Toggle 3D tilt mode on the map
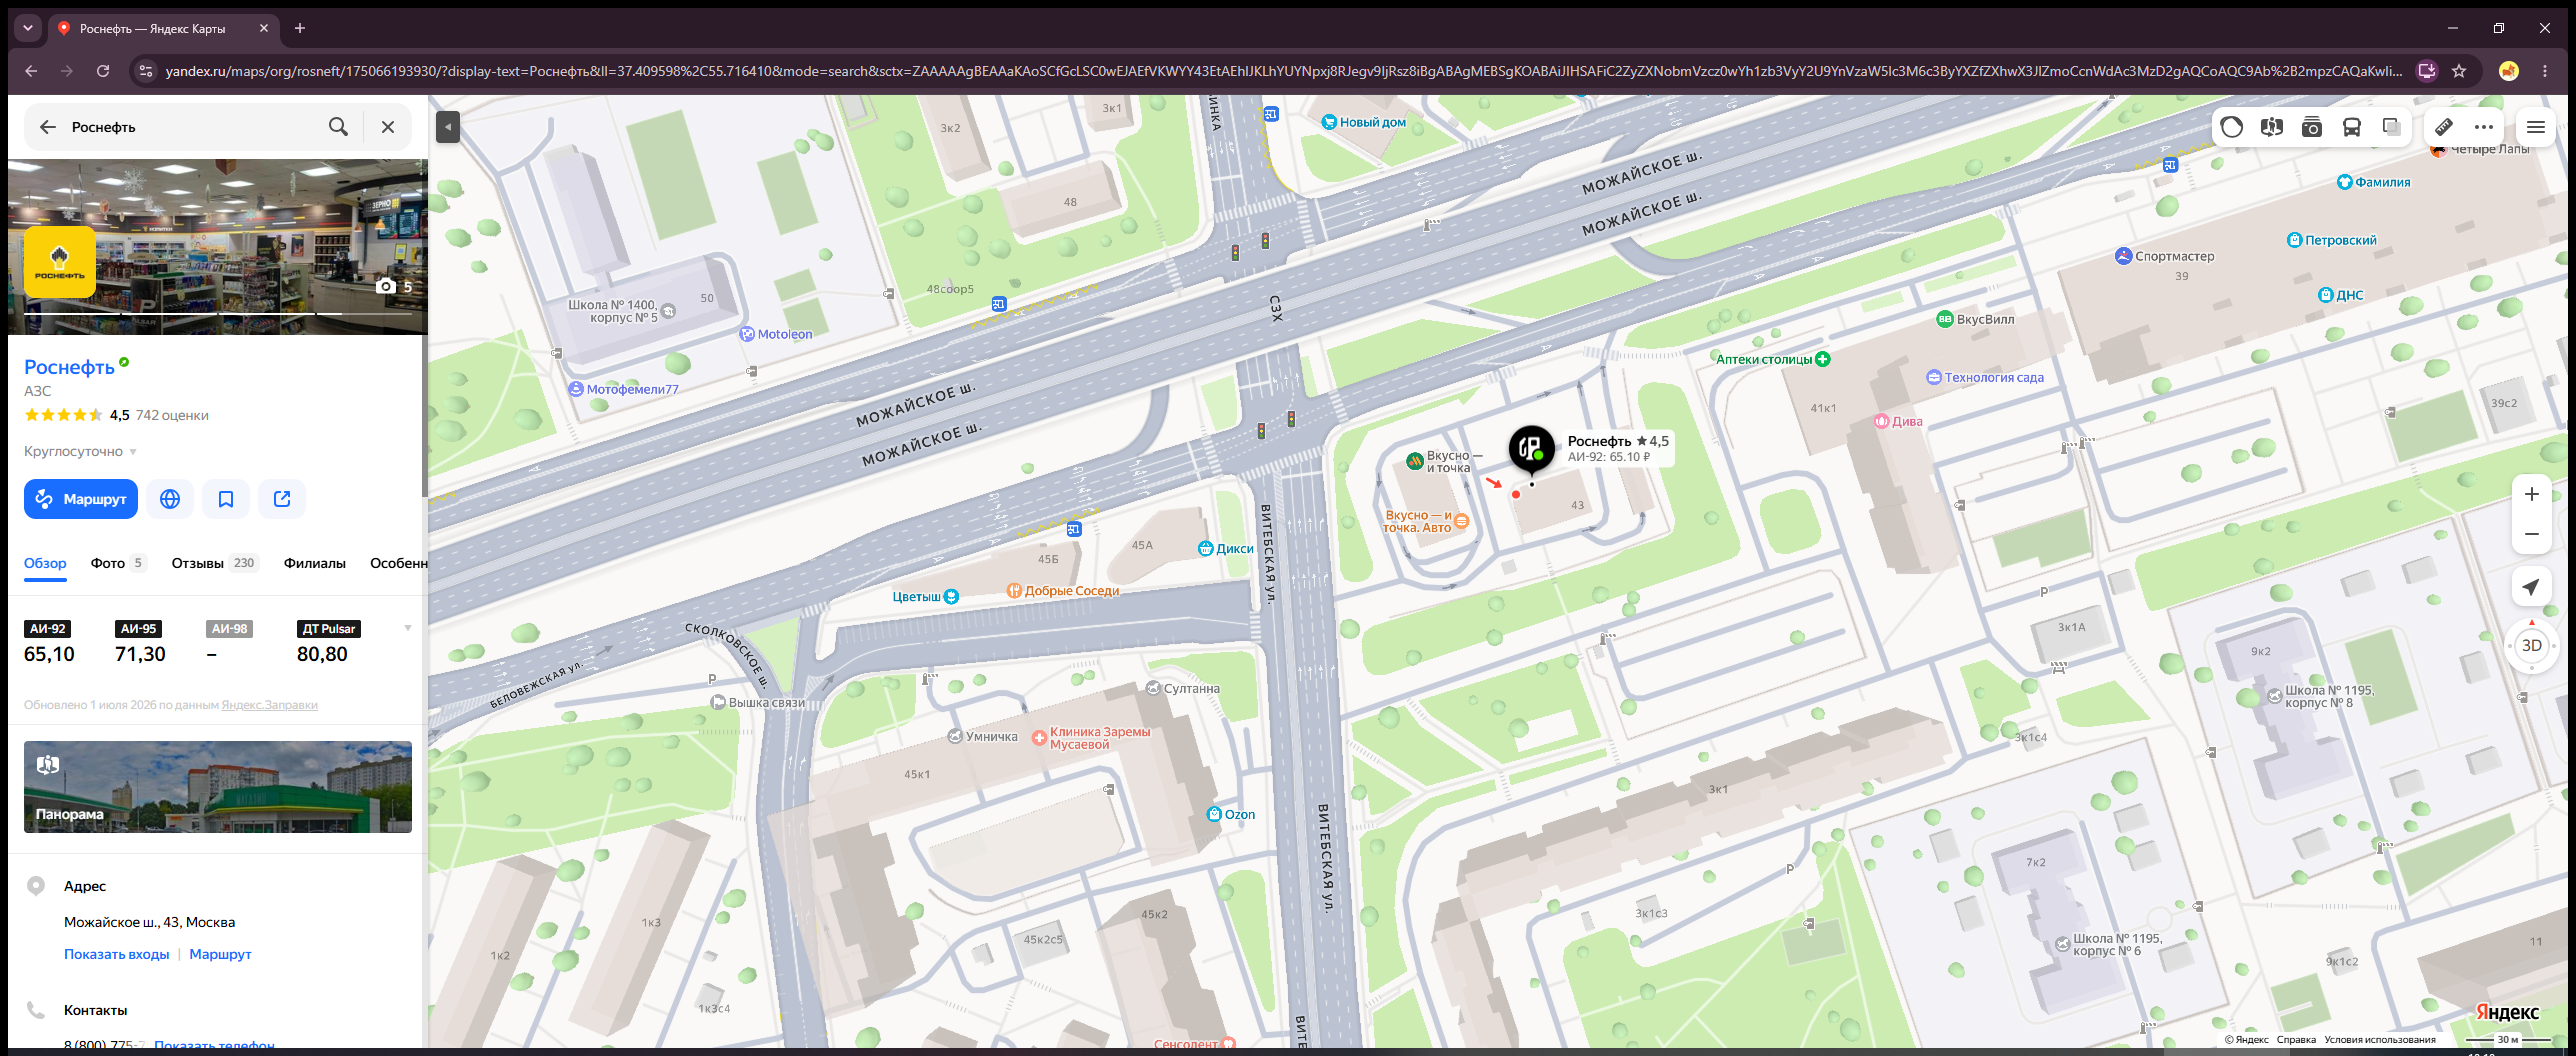This screenshot has height=1056, width=2576. [2532, 646]
